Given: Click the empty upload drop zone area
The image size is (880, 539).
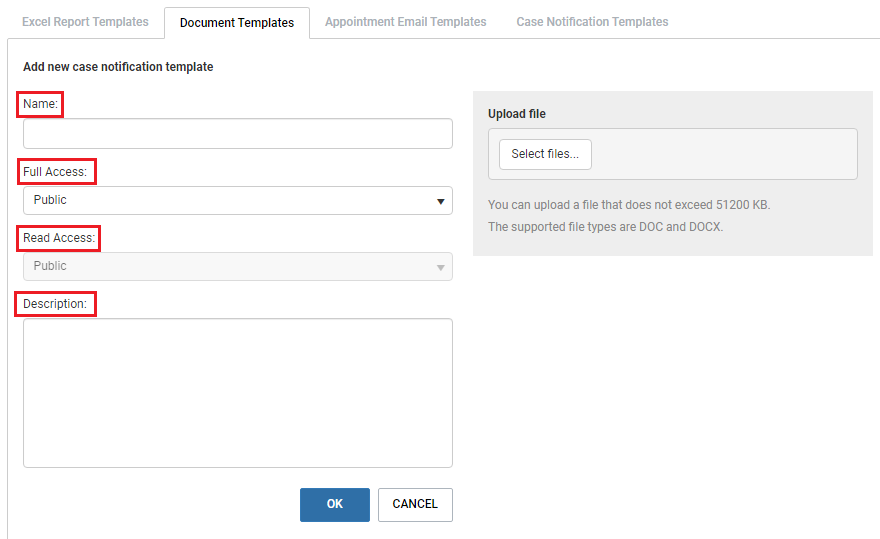Looking at the screenshot, I should pos(724,154).
